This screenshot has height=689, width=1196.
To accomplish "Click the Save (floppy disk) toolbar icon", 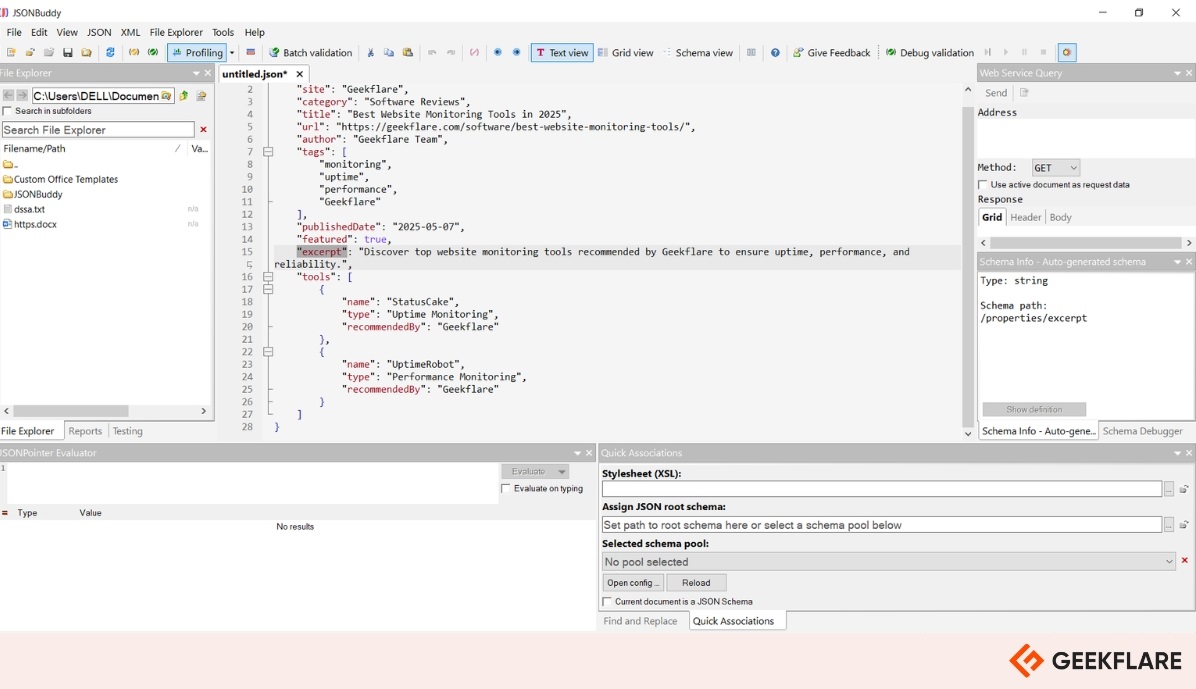I will point(67,53).
